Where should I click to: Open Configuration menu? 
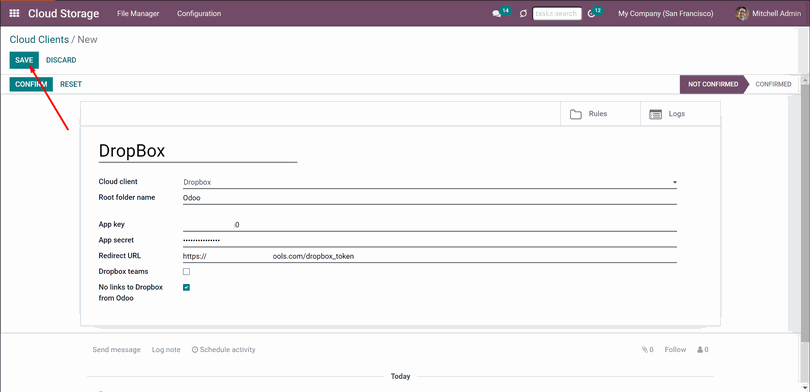coord(199,13)
